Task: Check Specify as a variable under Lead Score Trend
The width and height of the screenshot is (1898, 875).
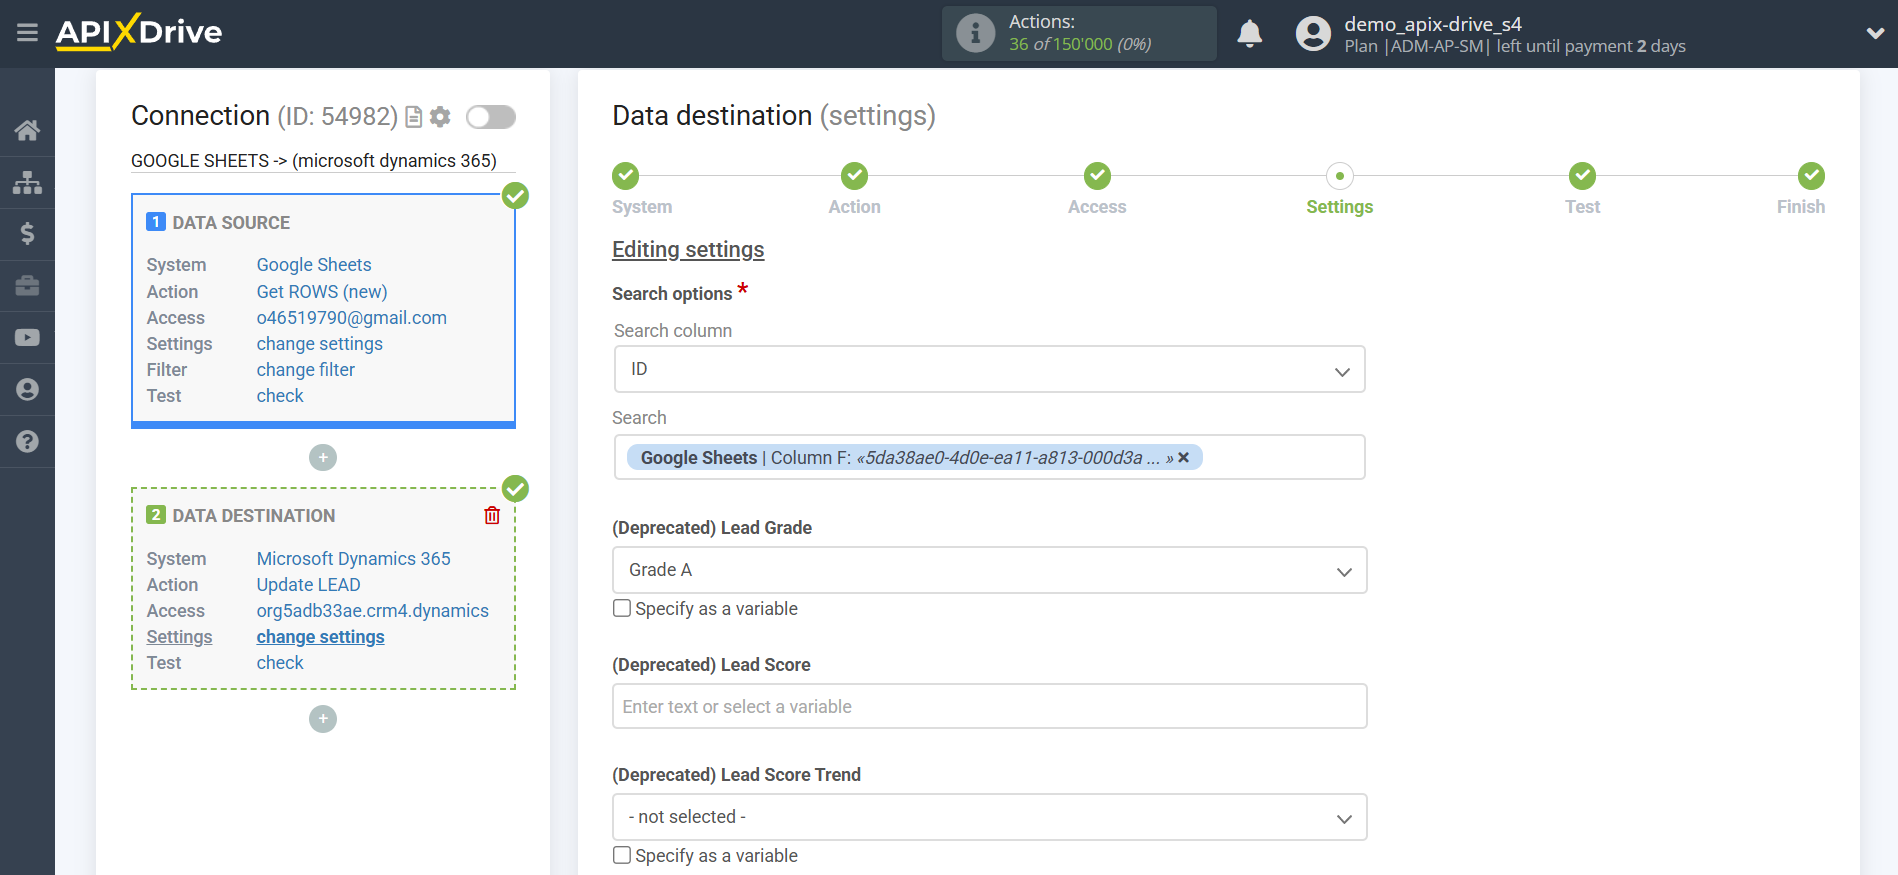Action: tap(622, 855)
